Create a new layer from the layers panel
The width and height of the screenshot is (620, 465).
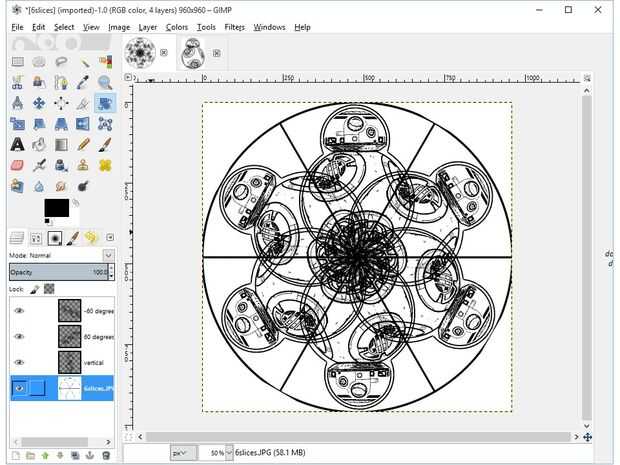16,456
